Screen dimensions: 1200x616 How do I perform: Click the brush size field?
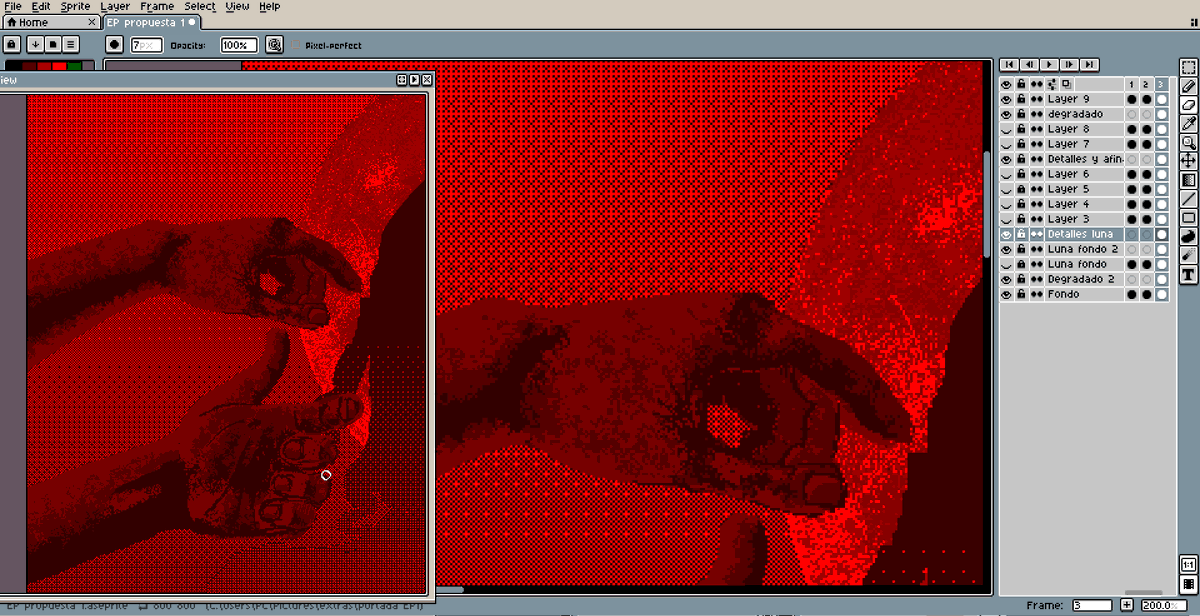[x=146, y=45]
